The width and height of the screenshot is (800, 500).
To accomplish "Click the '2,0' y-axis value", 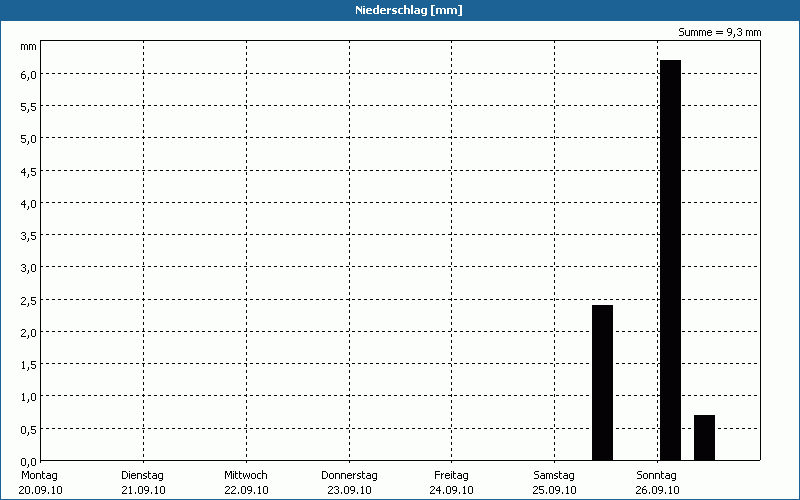I will pos(29,333).
